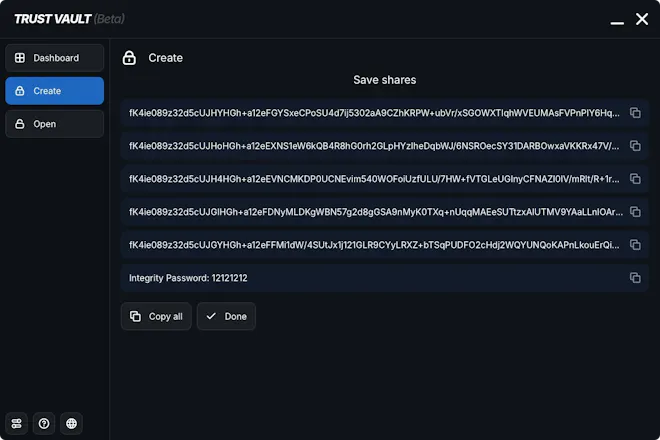Viewport: 660px width, 440px height.
Task: Open the language globe icon
Action: click(72, 423)
